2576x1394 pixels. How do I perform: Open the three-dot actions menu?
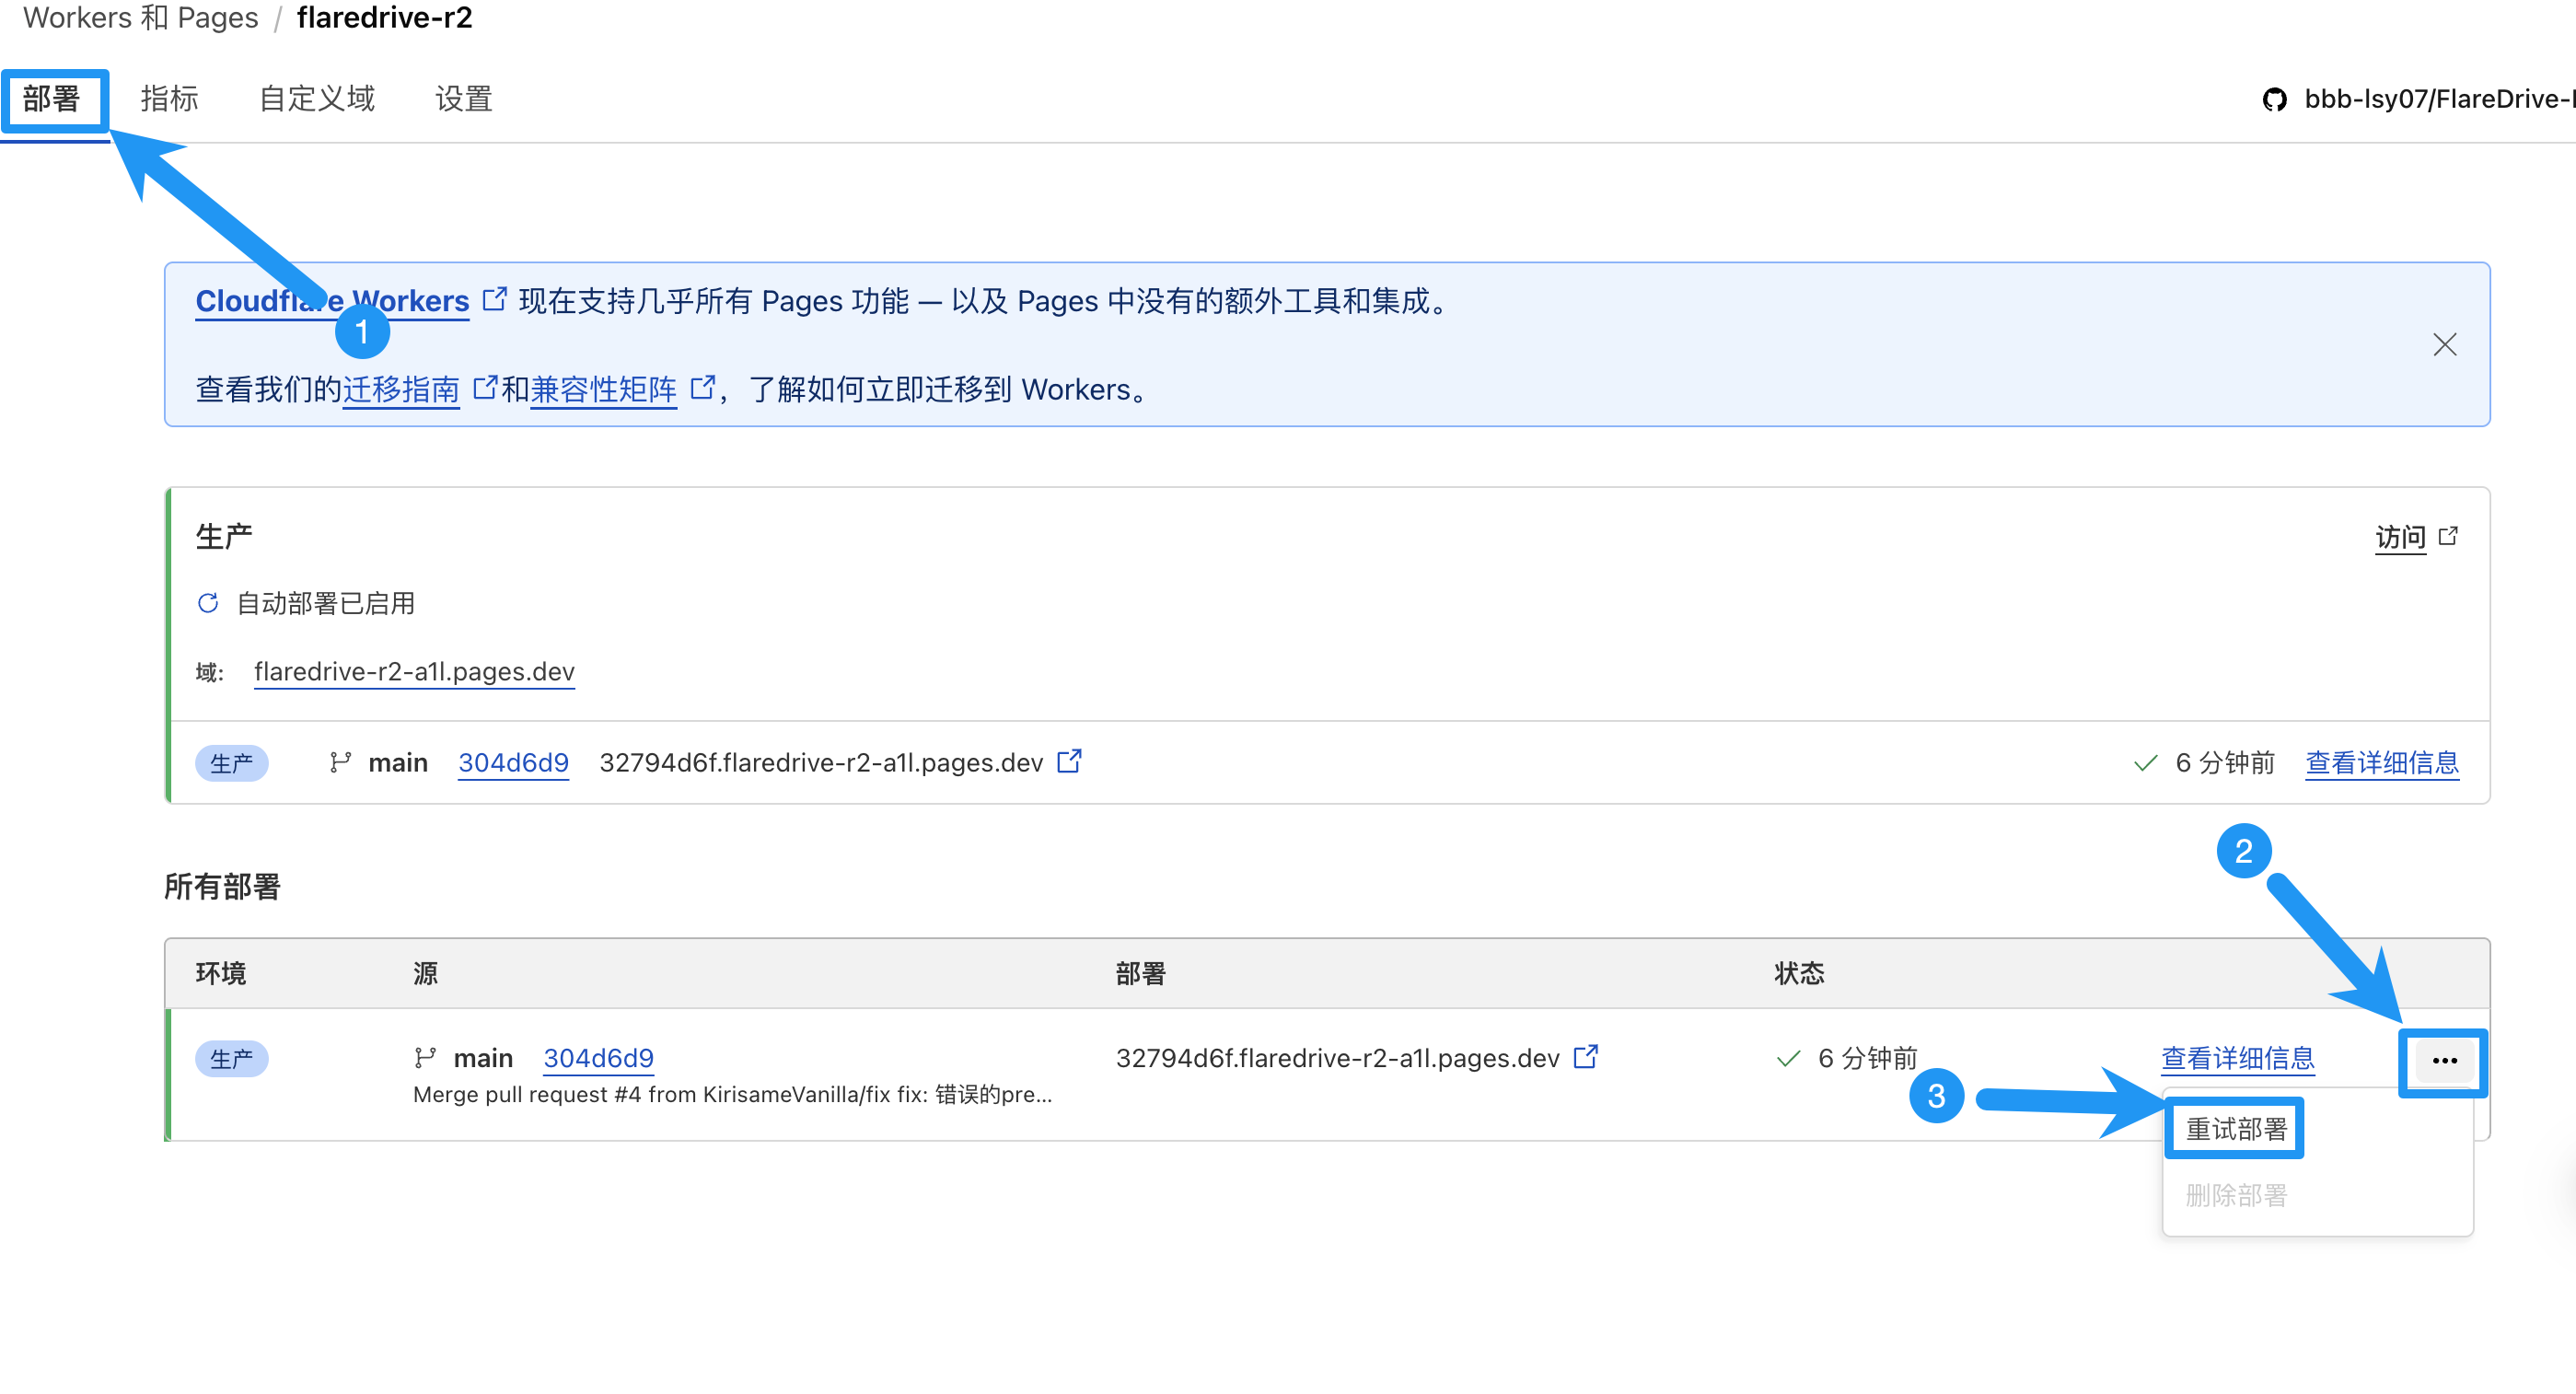(2444, 1061)
